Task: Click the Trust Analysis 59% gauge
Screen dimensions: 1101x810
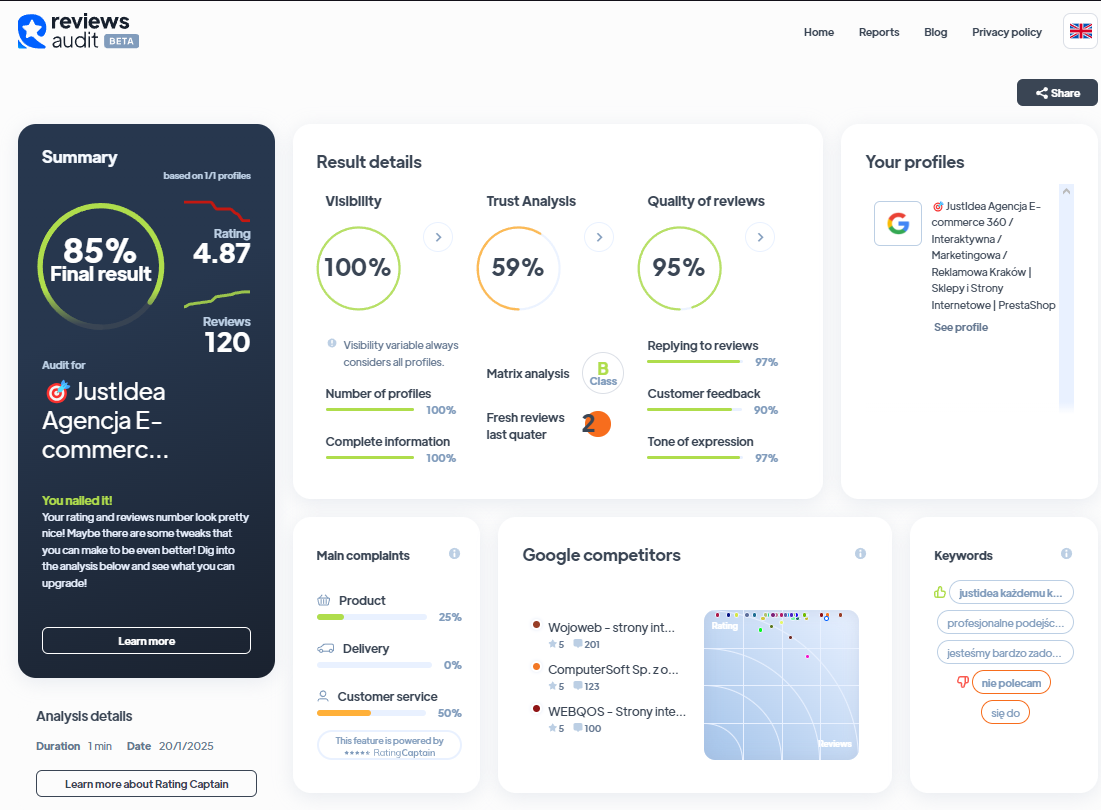Action: coord(518,267)
